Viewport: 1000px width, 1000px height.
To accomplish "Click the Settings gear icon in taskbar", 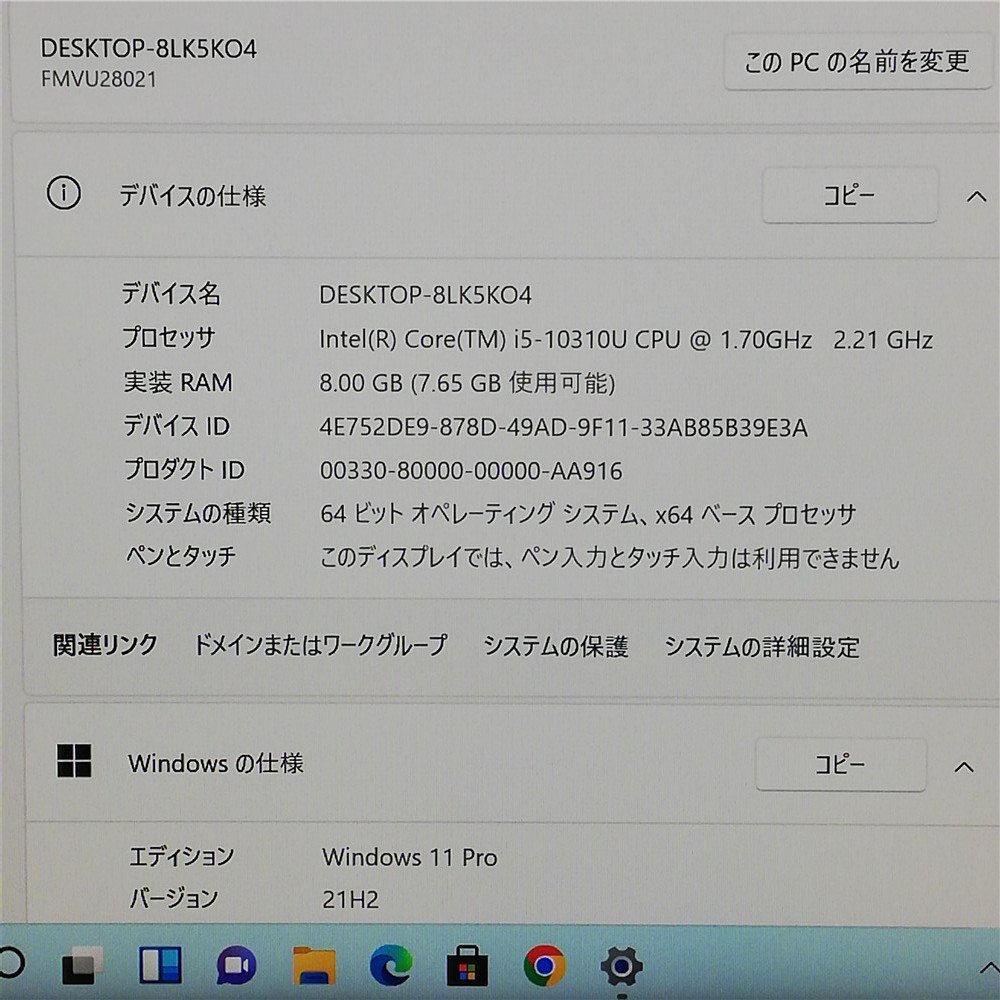I will pos(621,966).
